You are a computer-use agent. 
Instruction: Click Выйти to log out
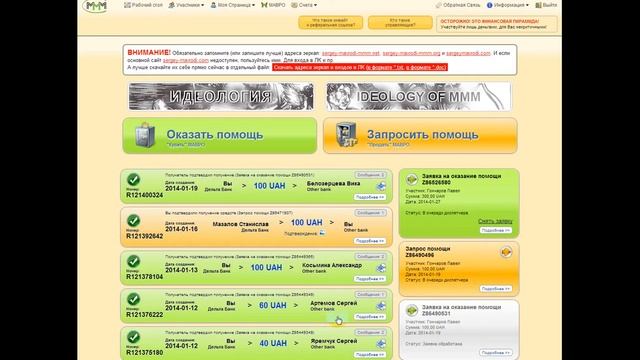tap(546, 5)
